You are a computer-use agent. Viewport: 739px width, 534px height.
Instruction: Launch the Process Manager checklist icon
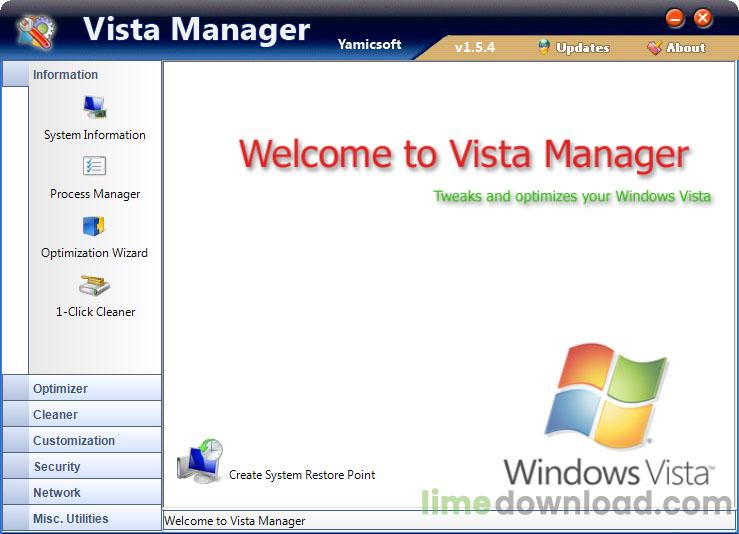[94, 166]
